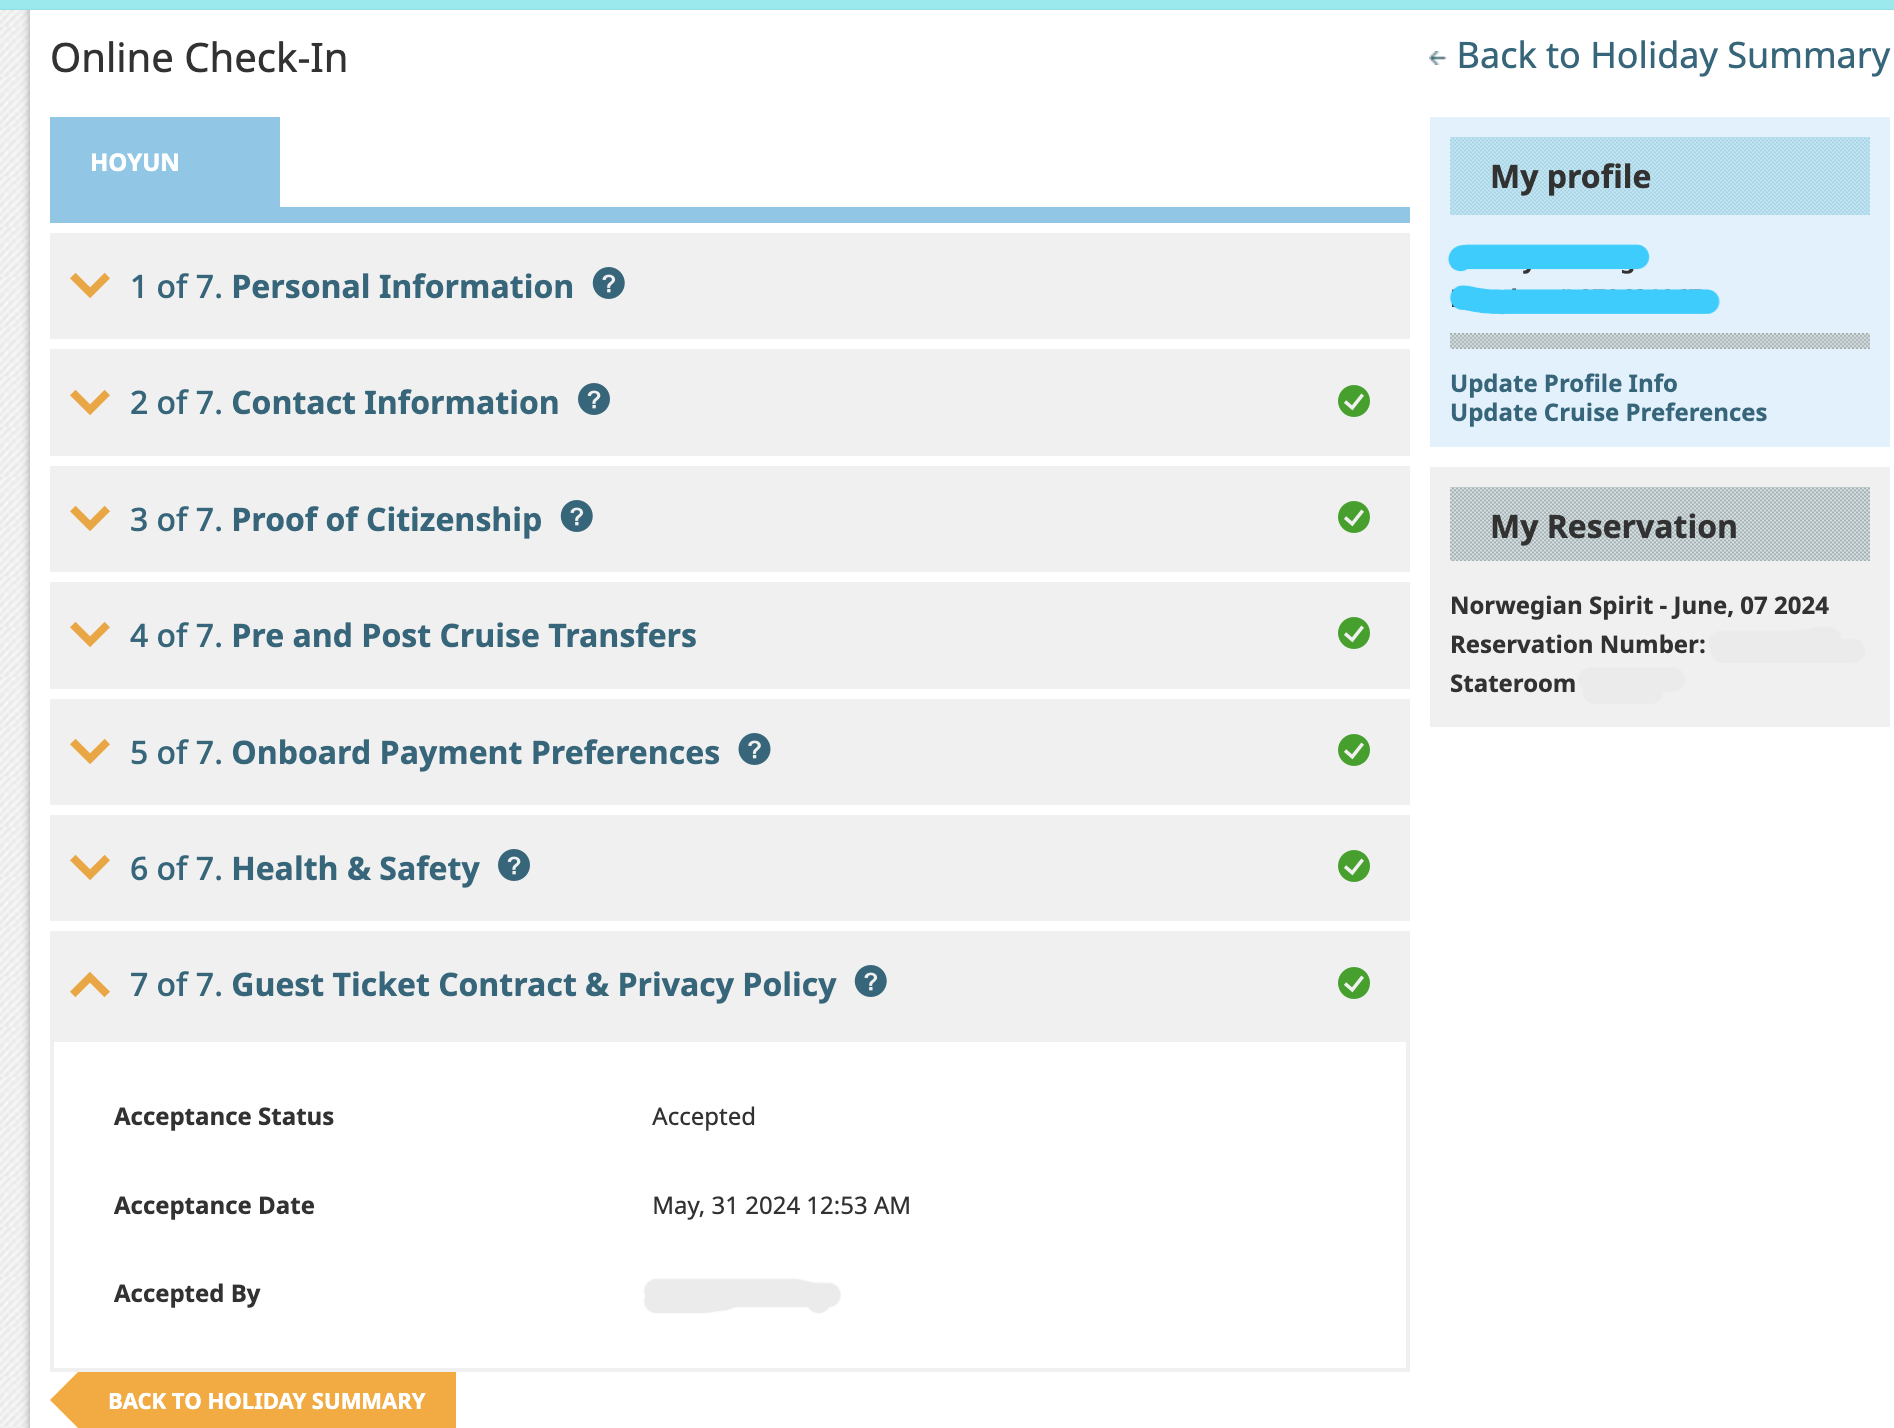Click Update Profile Info link

[x=1563, y=384]
